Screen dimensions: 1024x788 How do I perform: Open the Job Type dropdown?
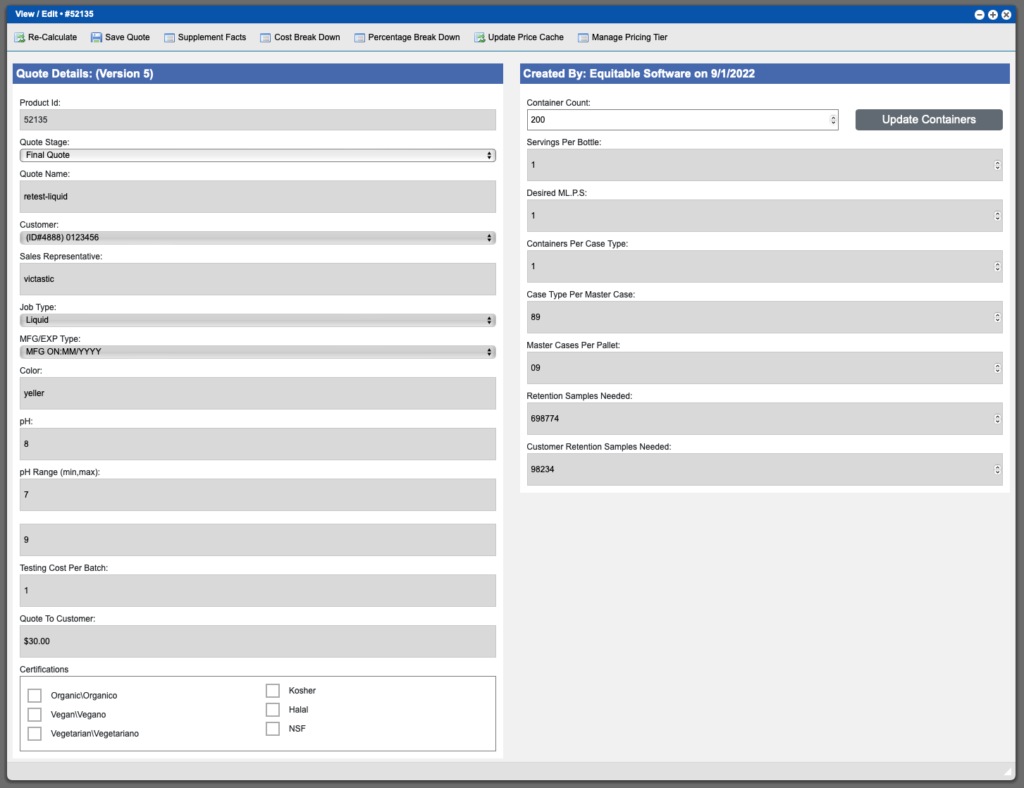[256, 320]
